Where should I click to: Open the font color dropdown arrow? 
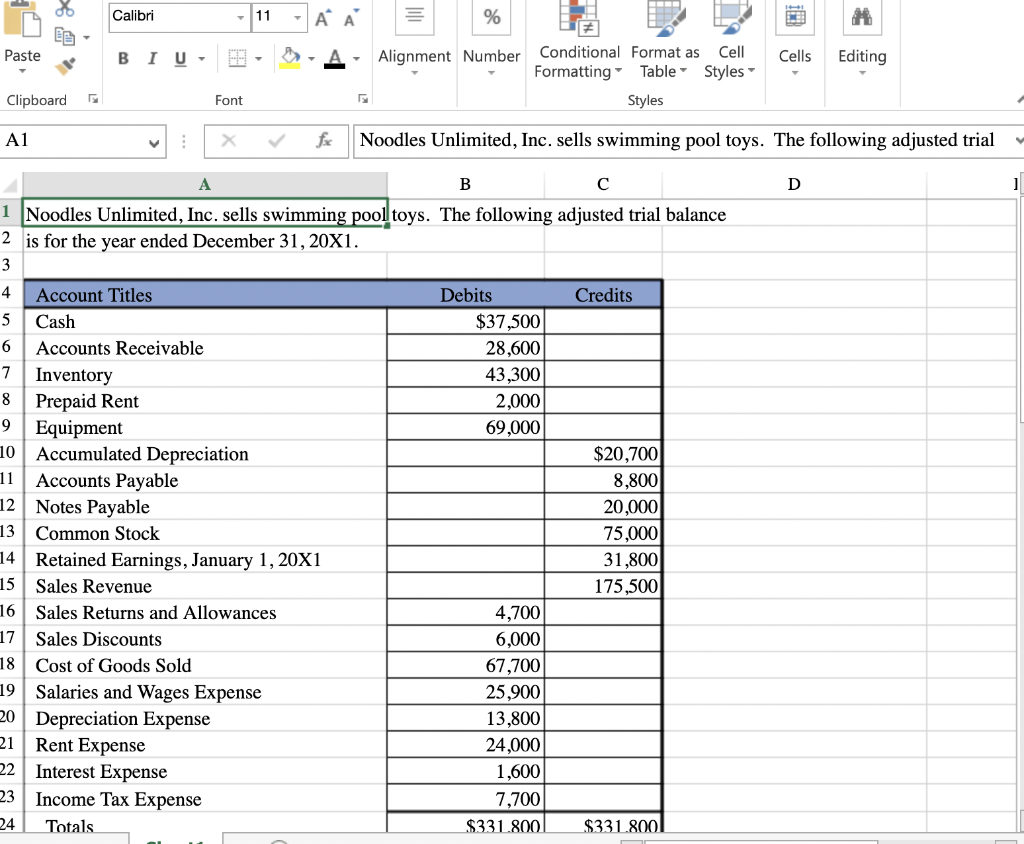tap(356, 59)
